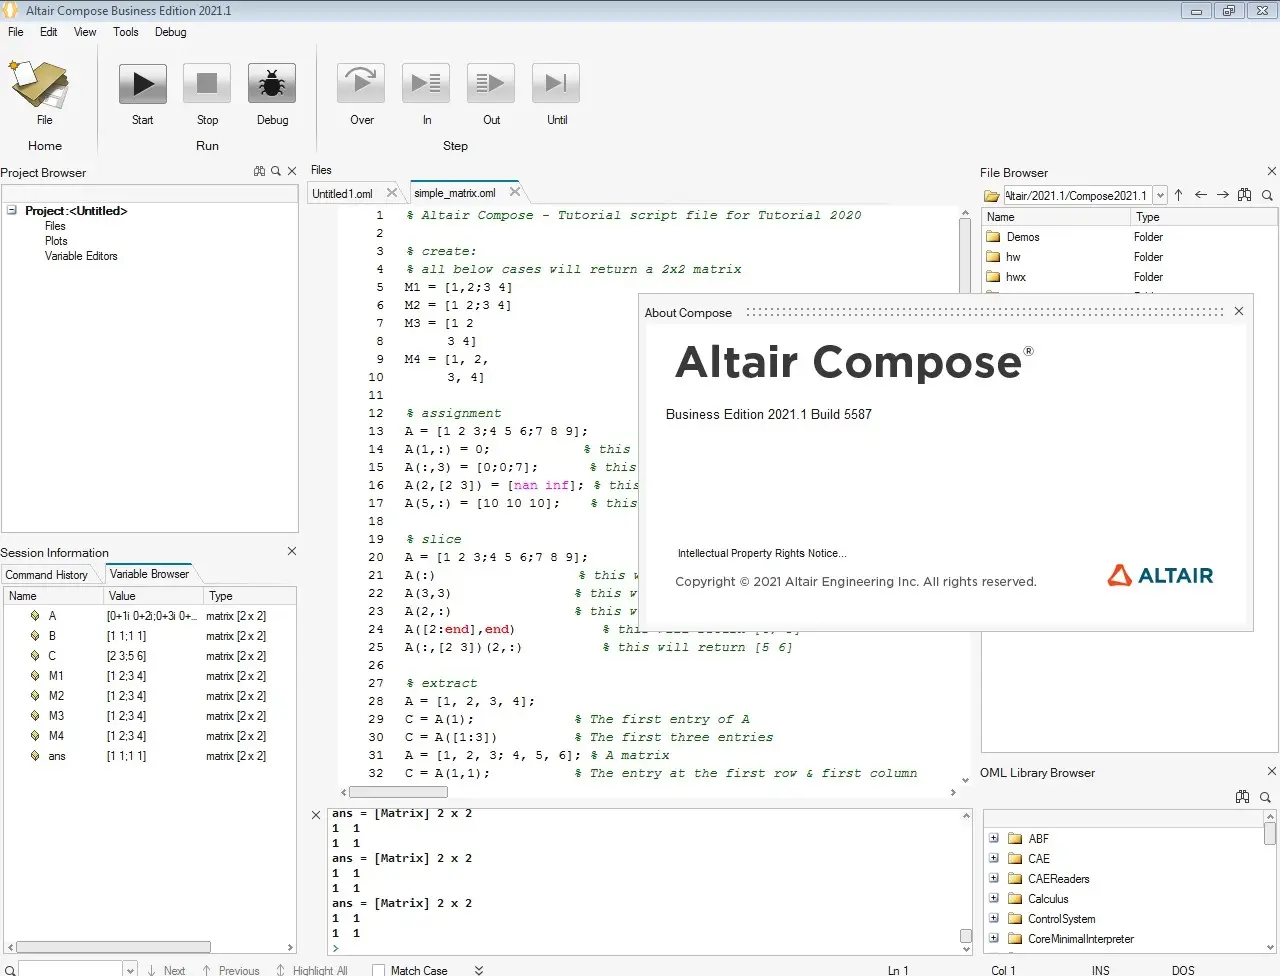Viewport: 1280px width, 976px height.
Task: Open the Edit menu
Action: [x=48, y=32]
